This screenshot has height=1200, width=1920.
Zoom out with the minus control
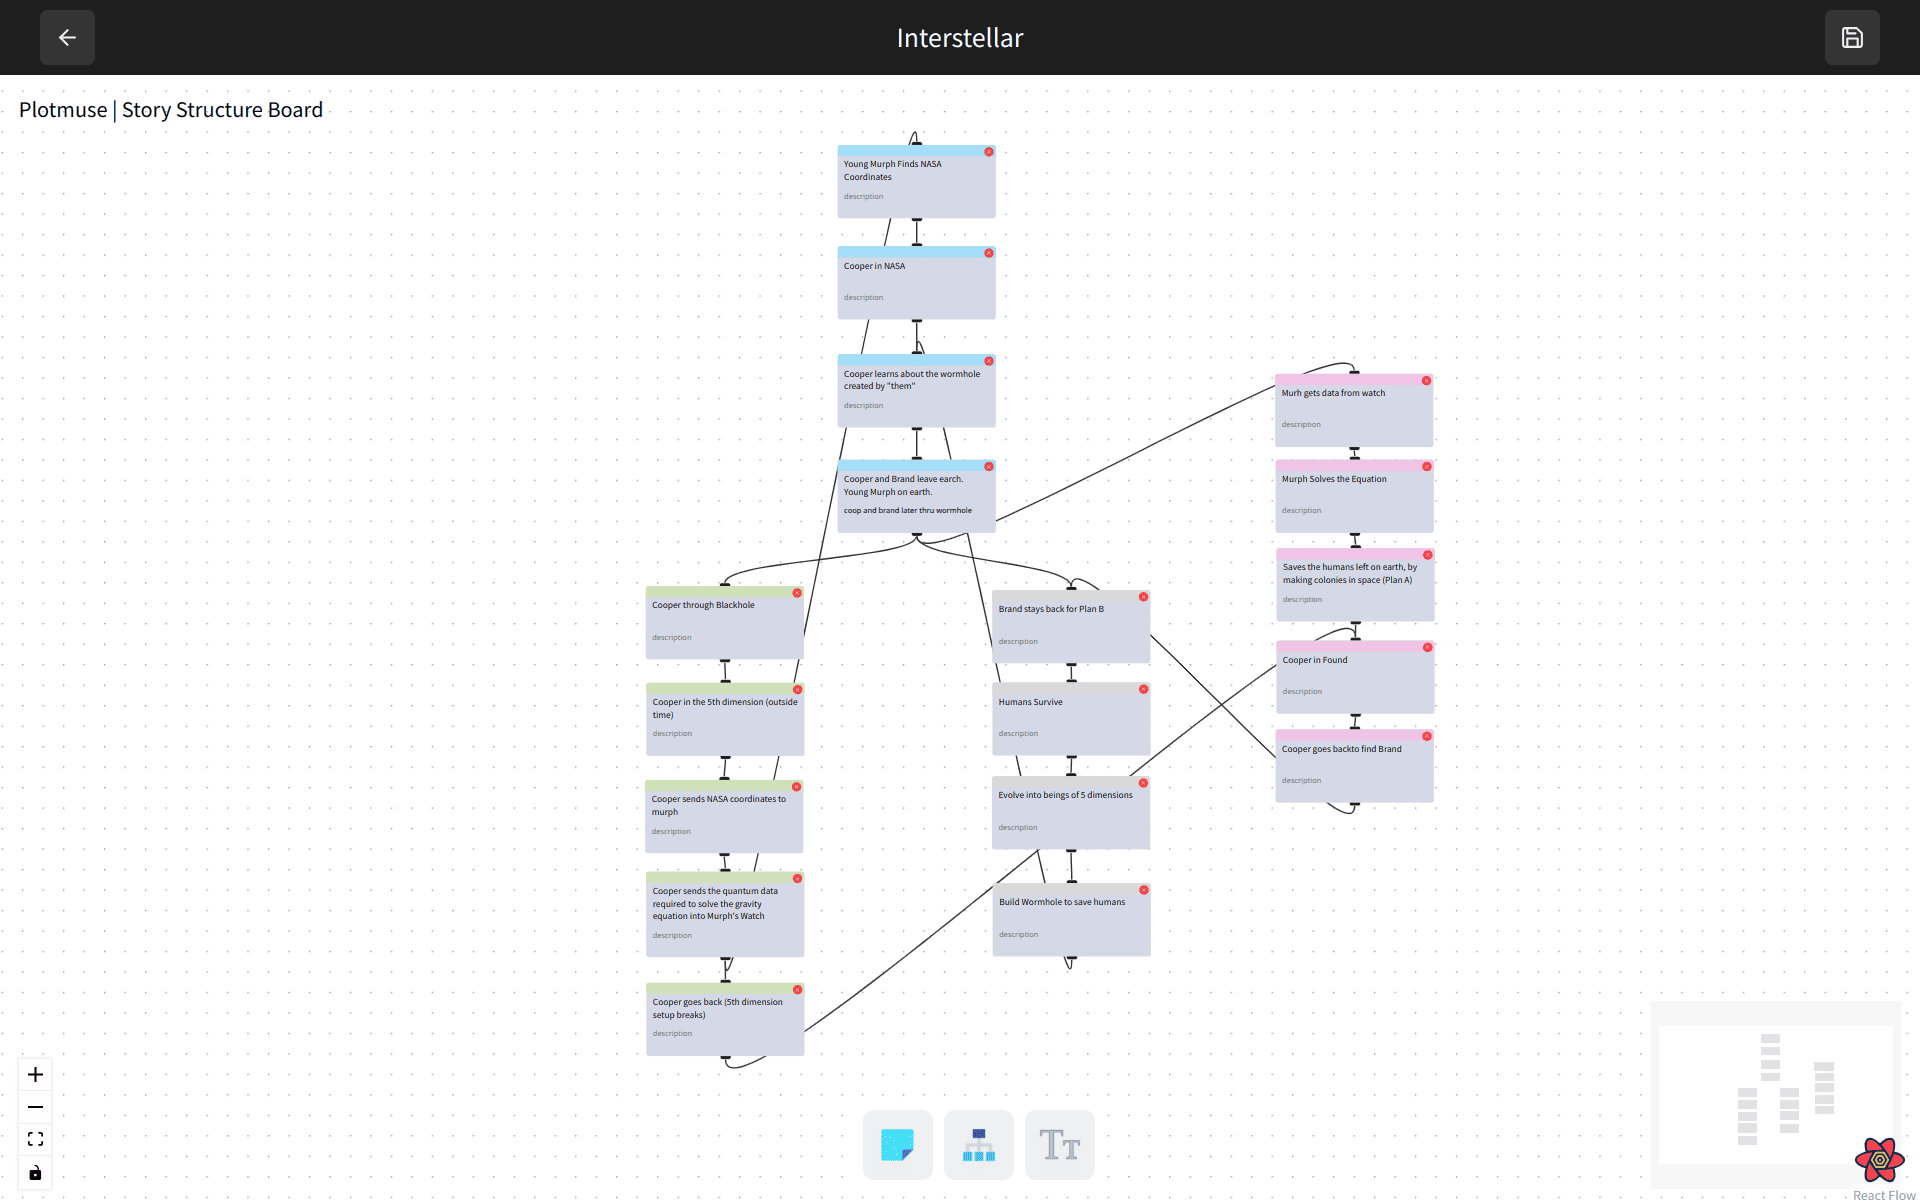[35, 1107]
